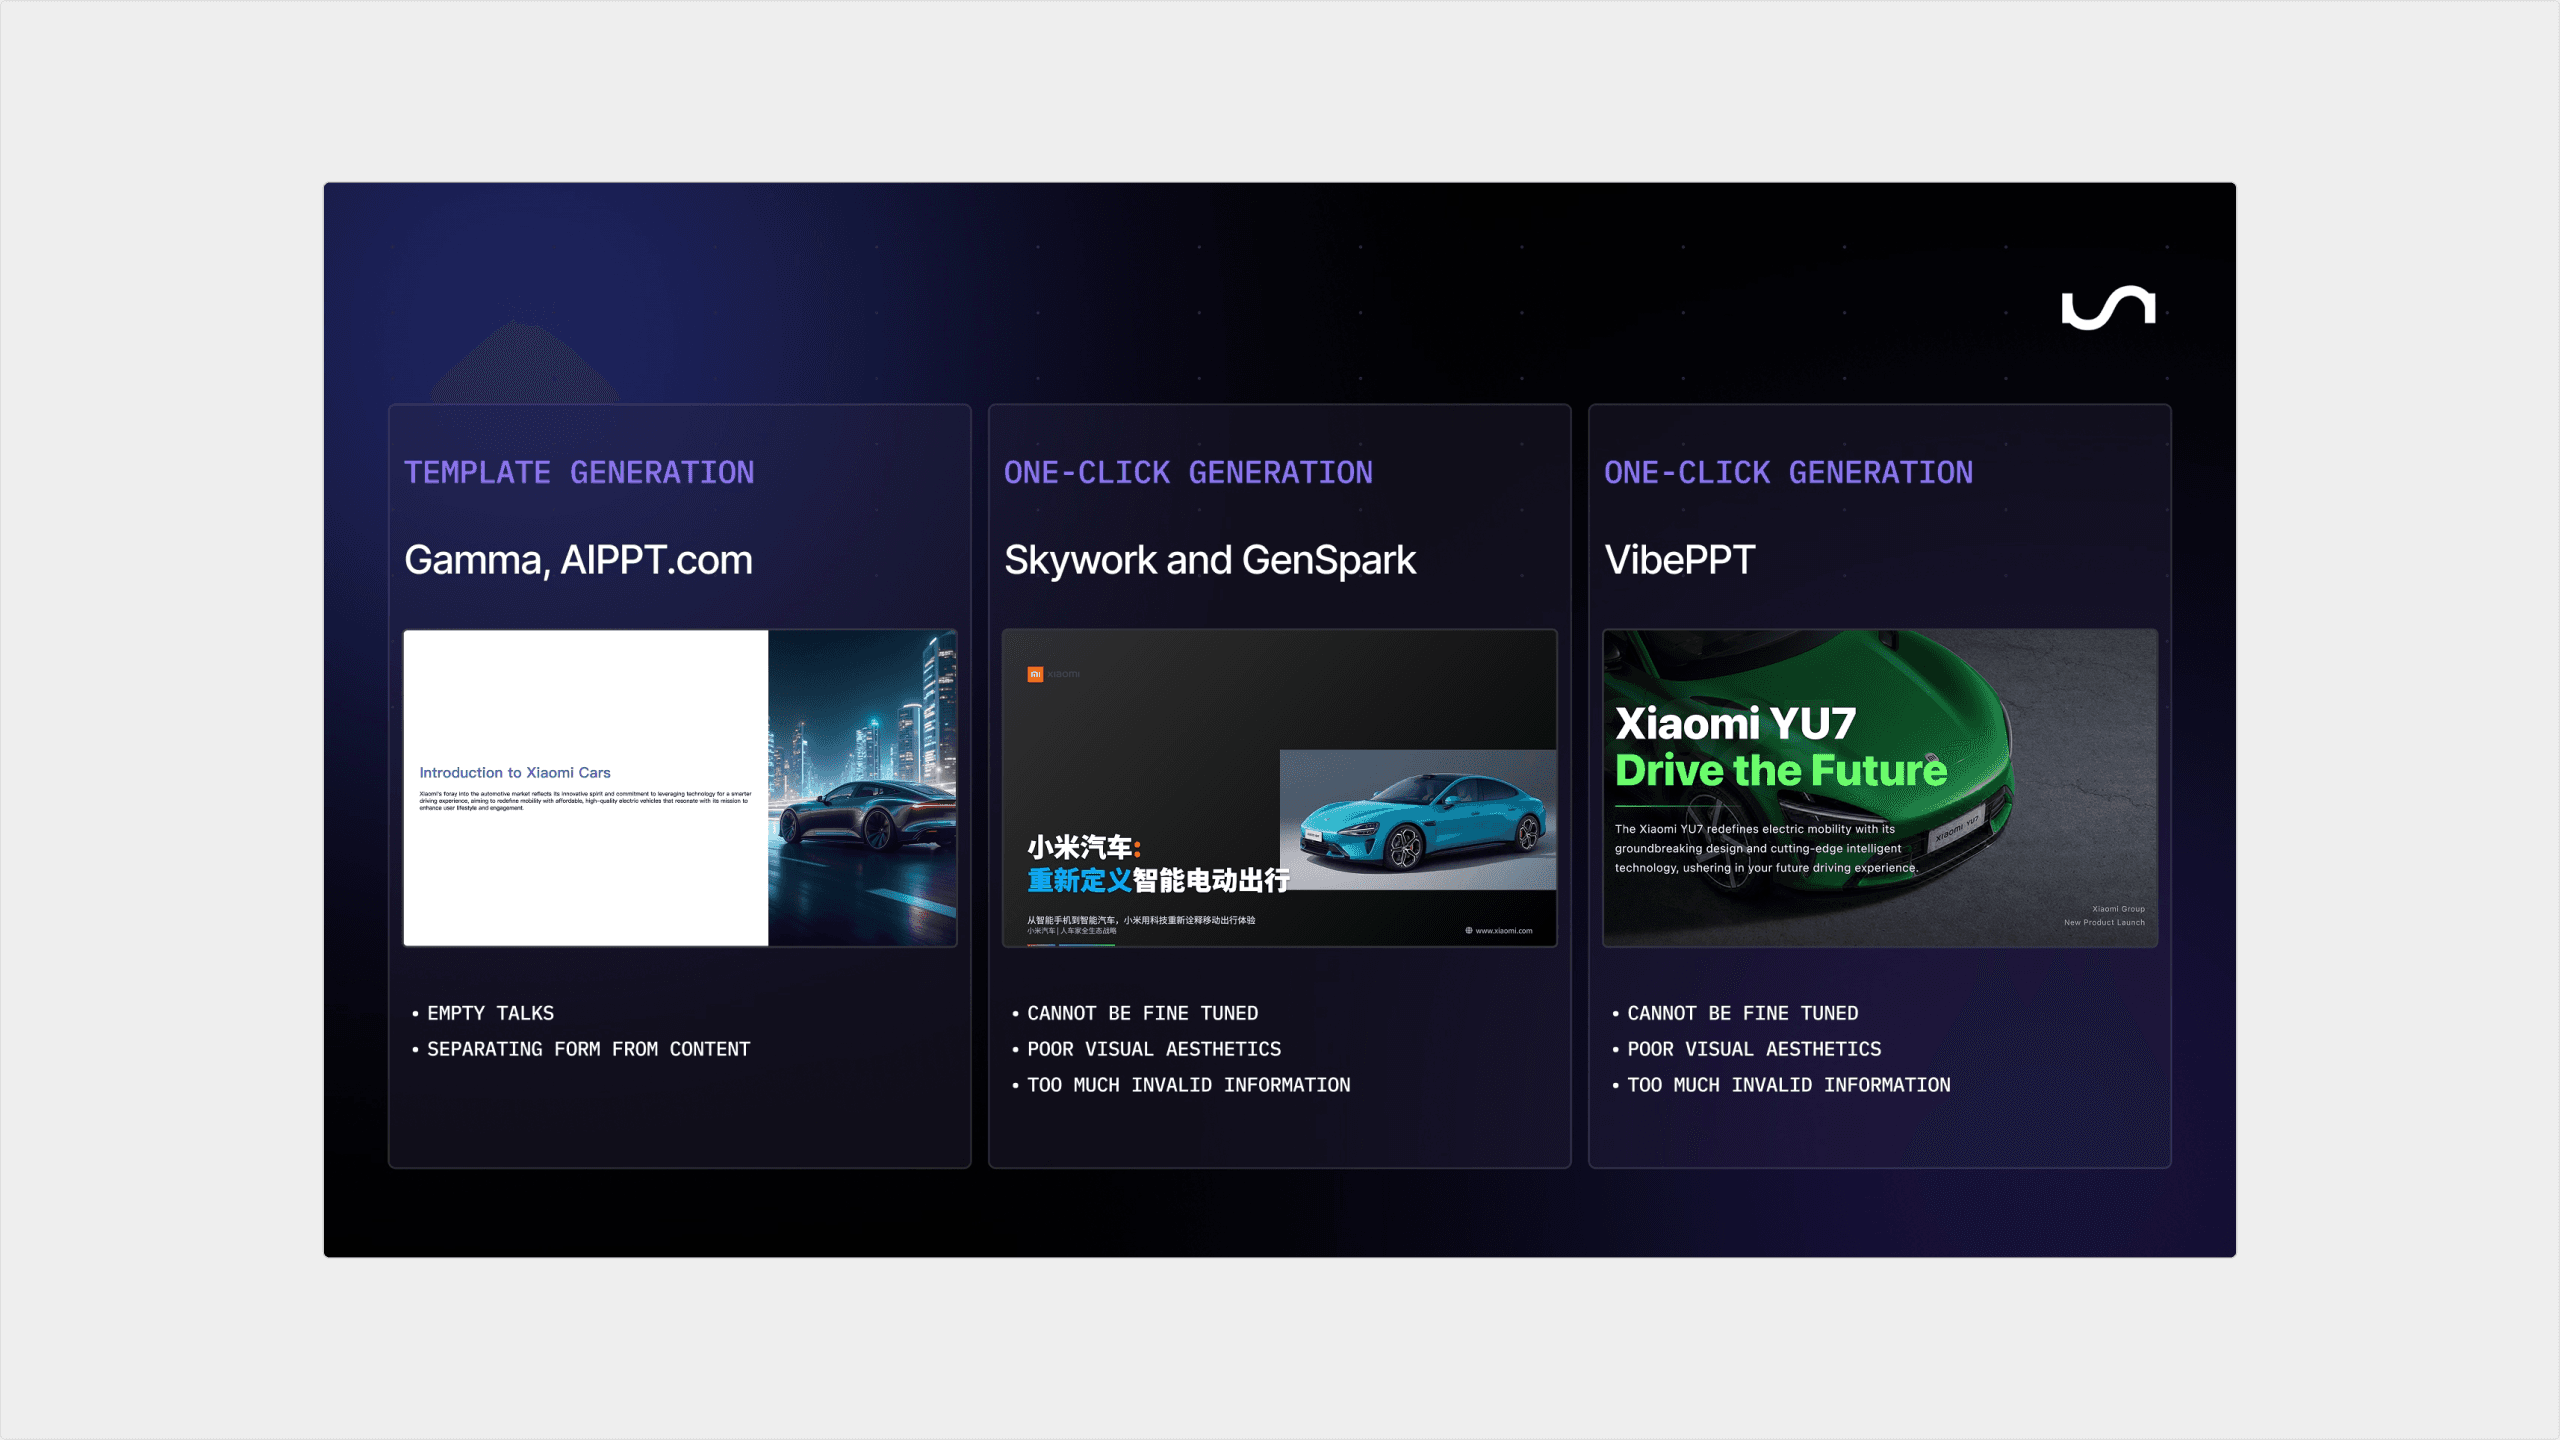This screenshot has height=1440, width=2560.
Task: Click the orange Xiaomi mi logo
Action: pos(1035,674)
